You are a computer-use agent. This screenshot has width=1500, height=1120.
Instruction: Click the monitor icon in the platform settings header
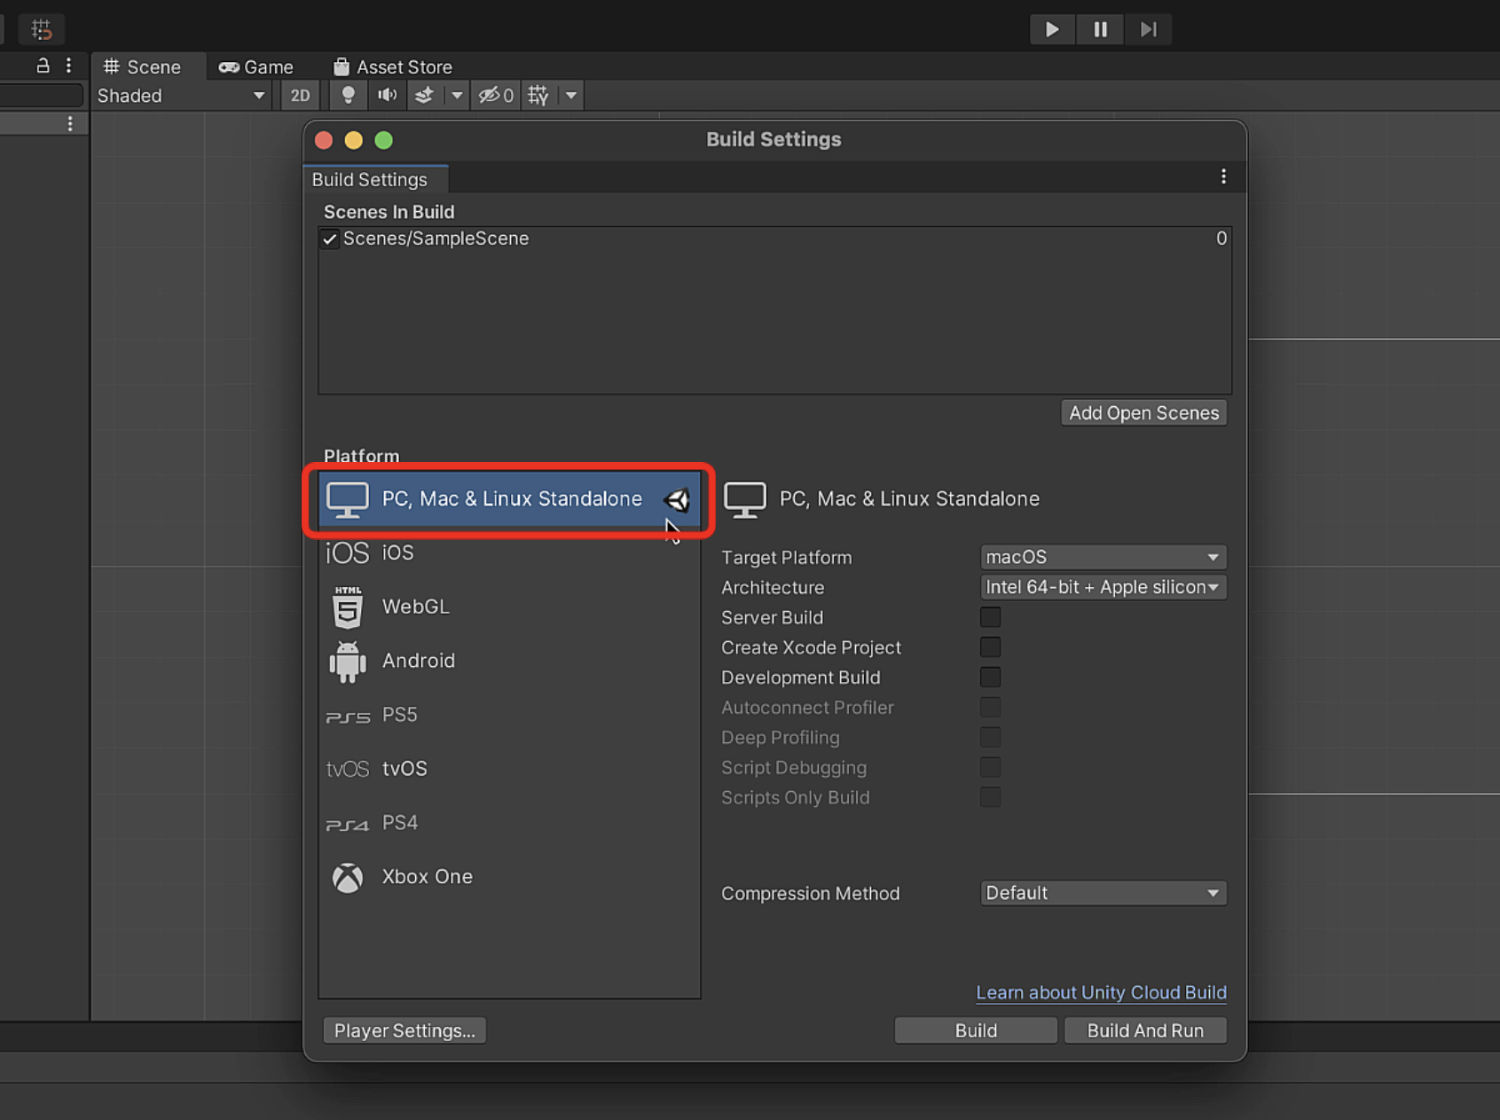[x=745, y=500]
